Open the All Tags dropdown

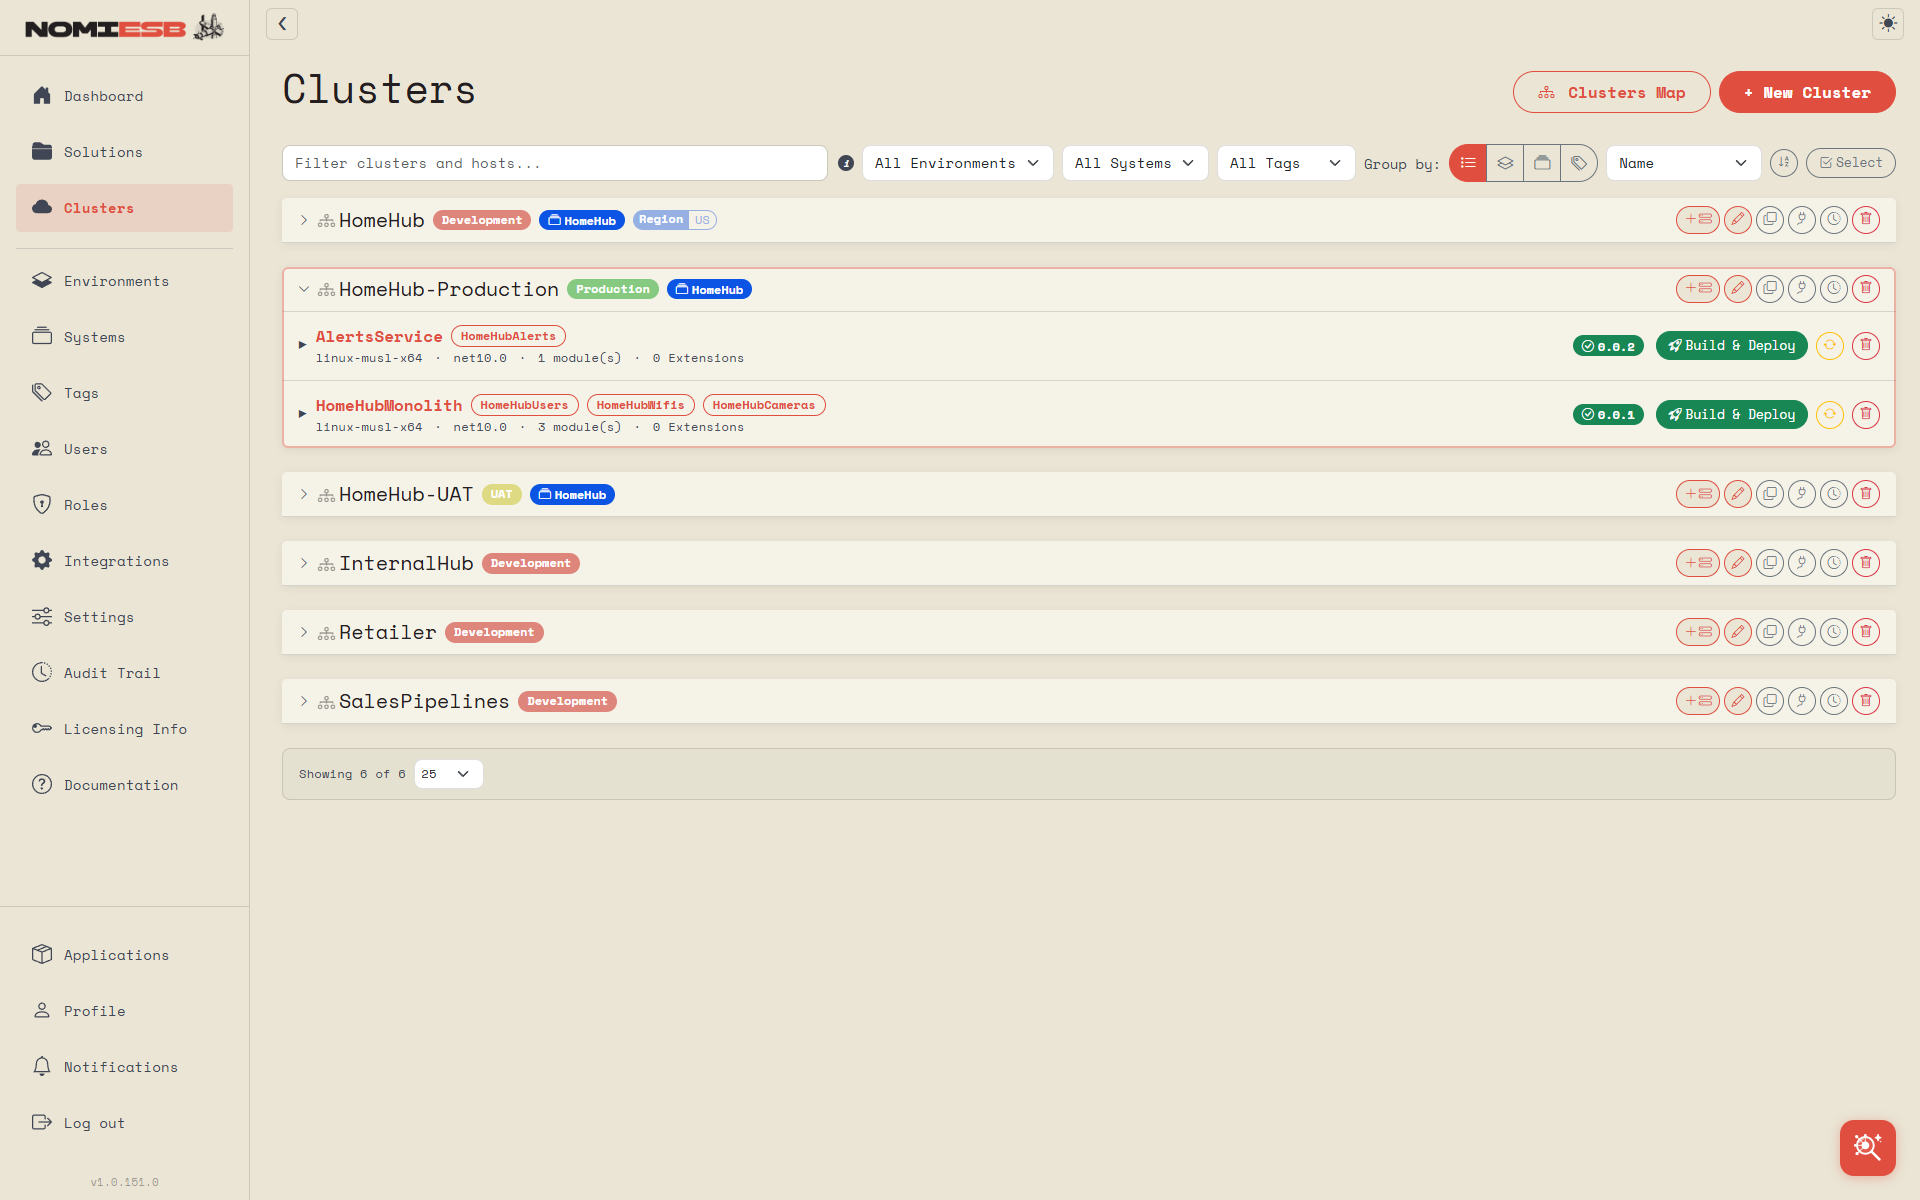click(1285, 163)
